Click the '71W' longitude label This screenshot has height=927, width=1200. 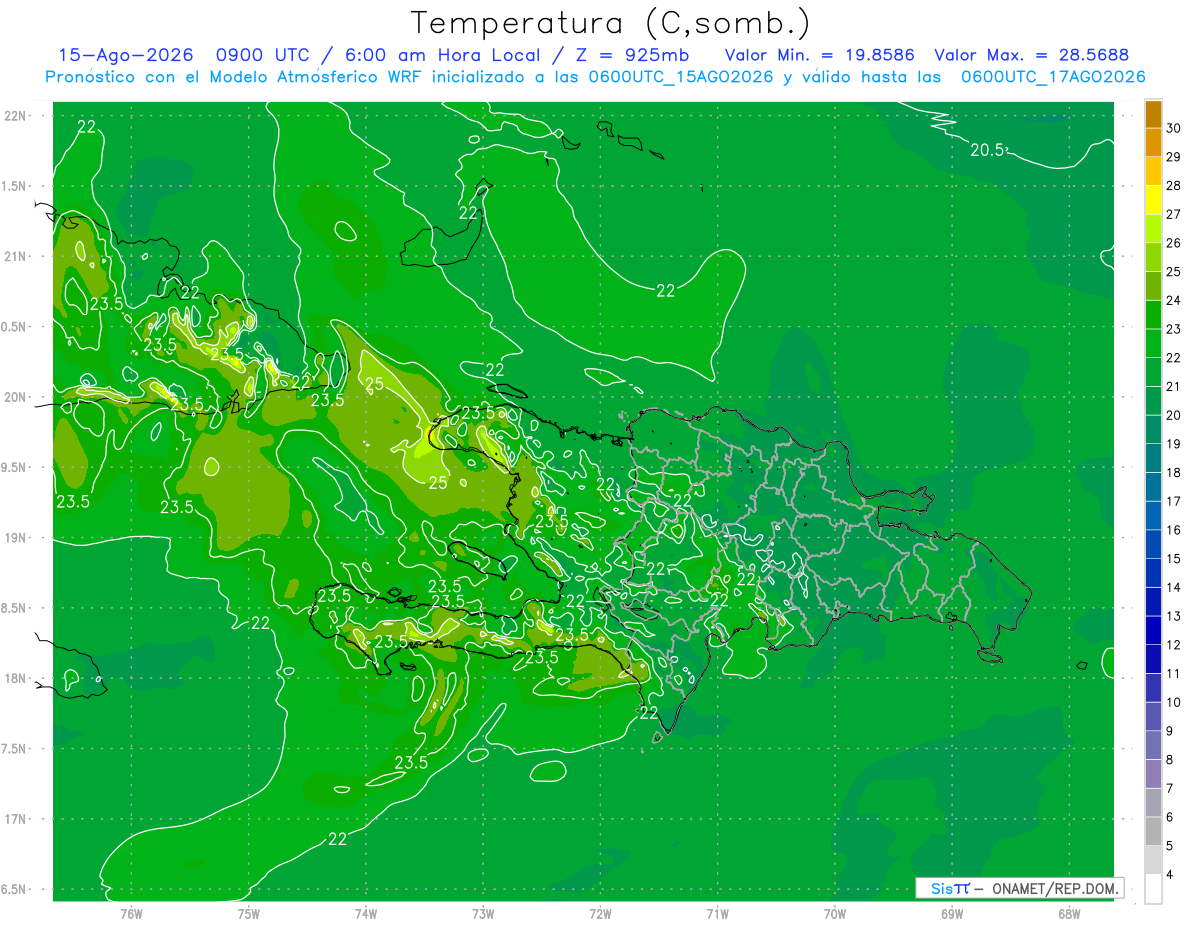[x=717, y=913]
